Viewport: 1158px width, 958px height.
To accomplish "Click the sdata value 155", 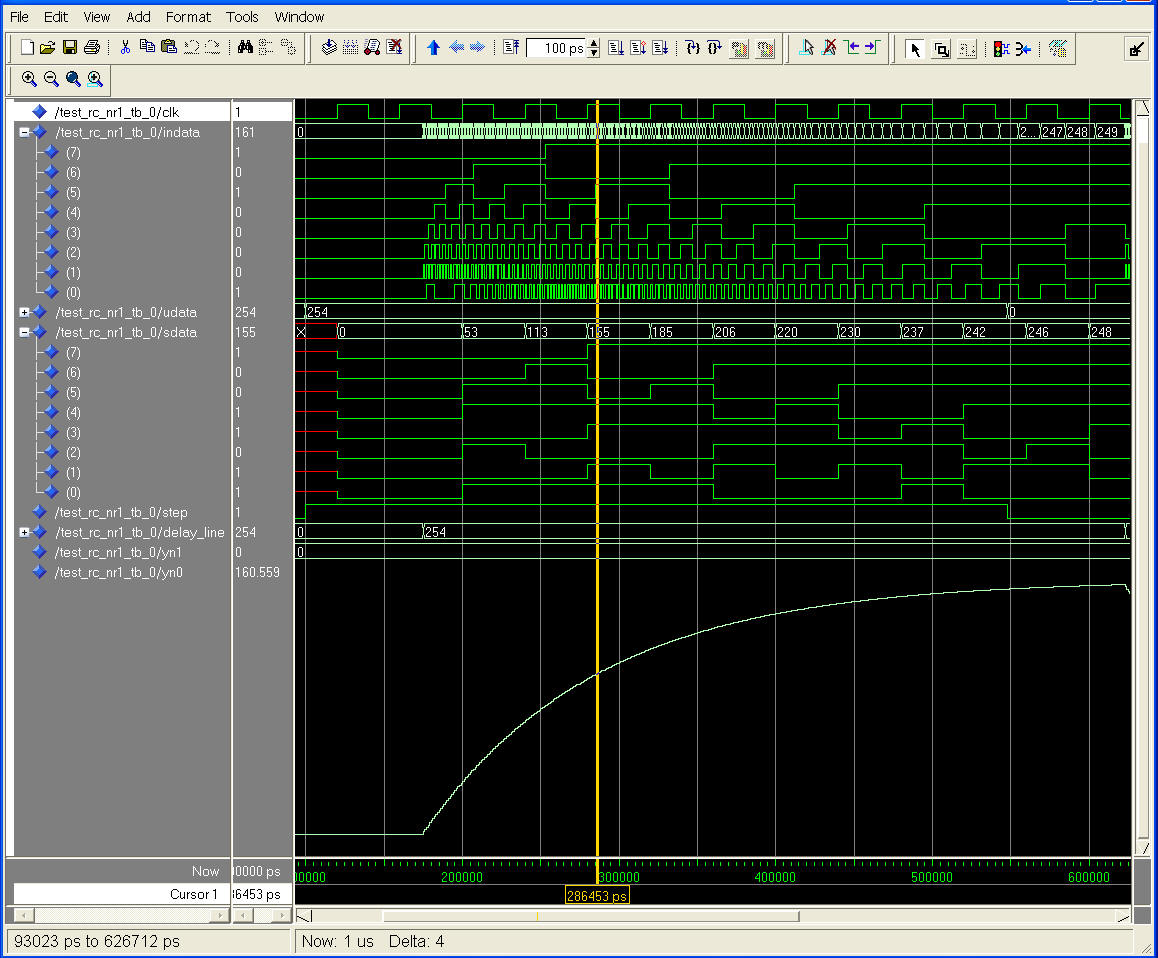I will [245, 332].
